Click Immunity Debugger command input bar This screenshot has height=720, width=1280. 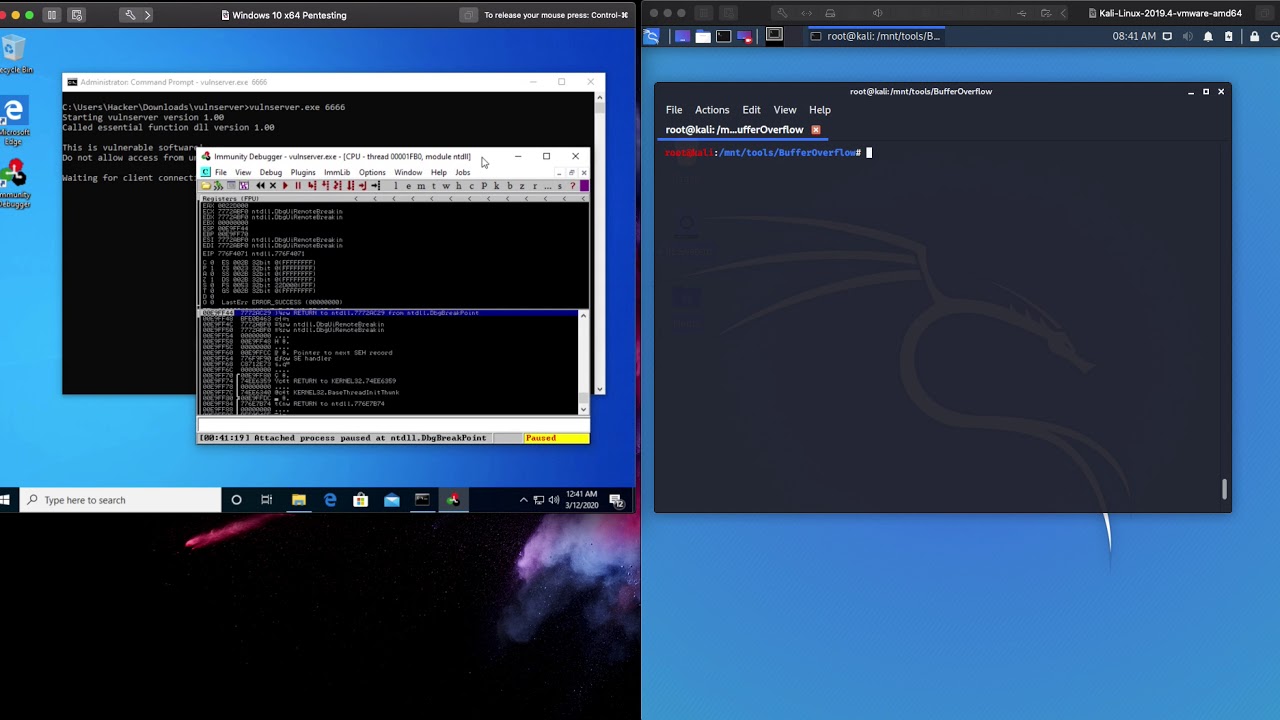(392, 425)
